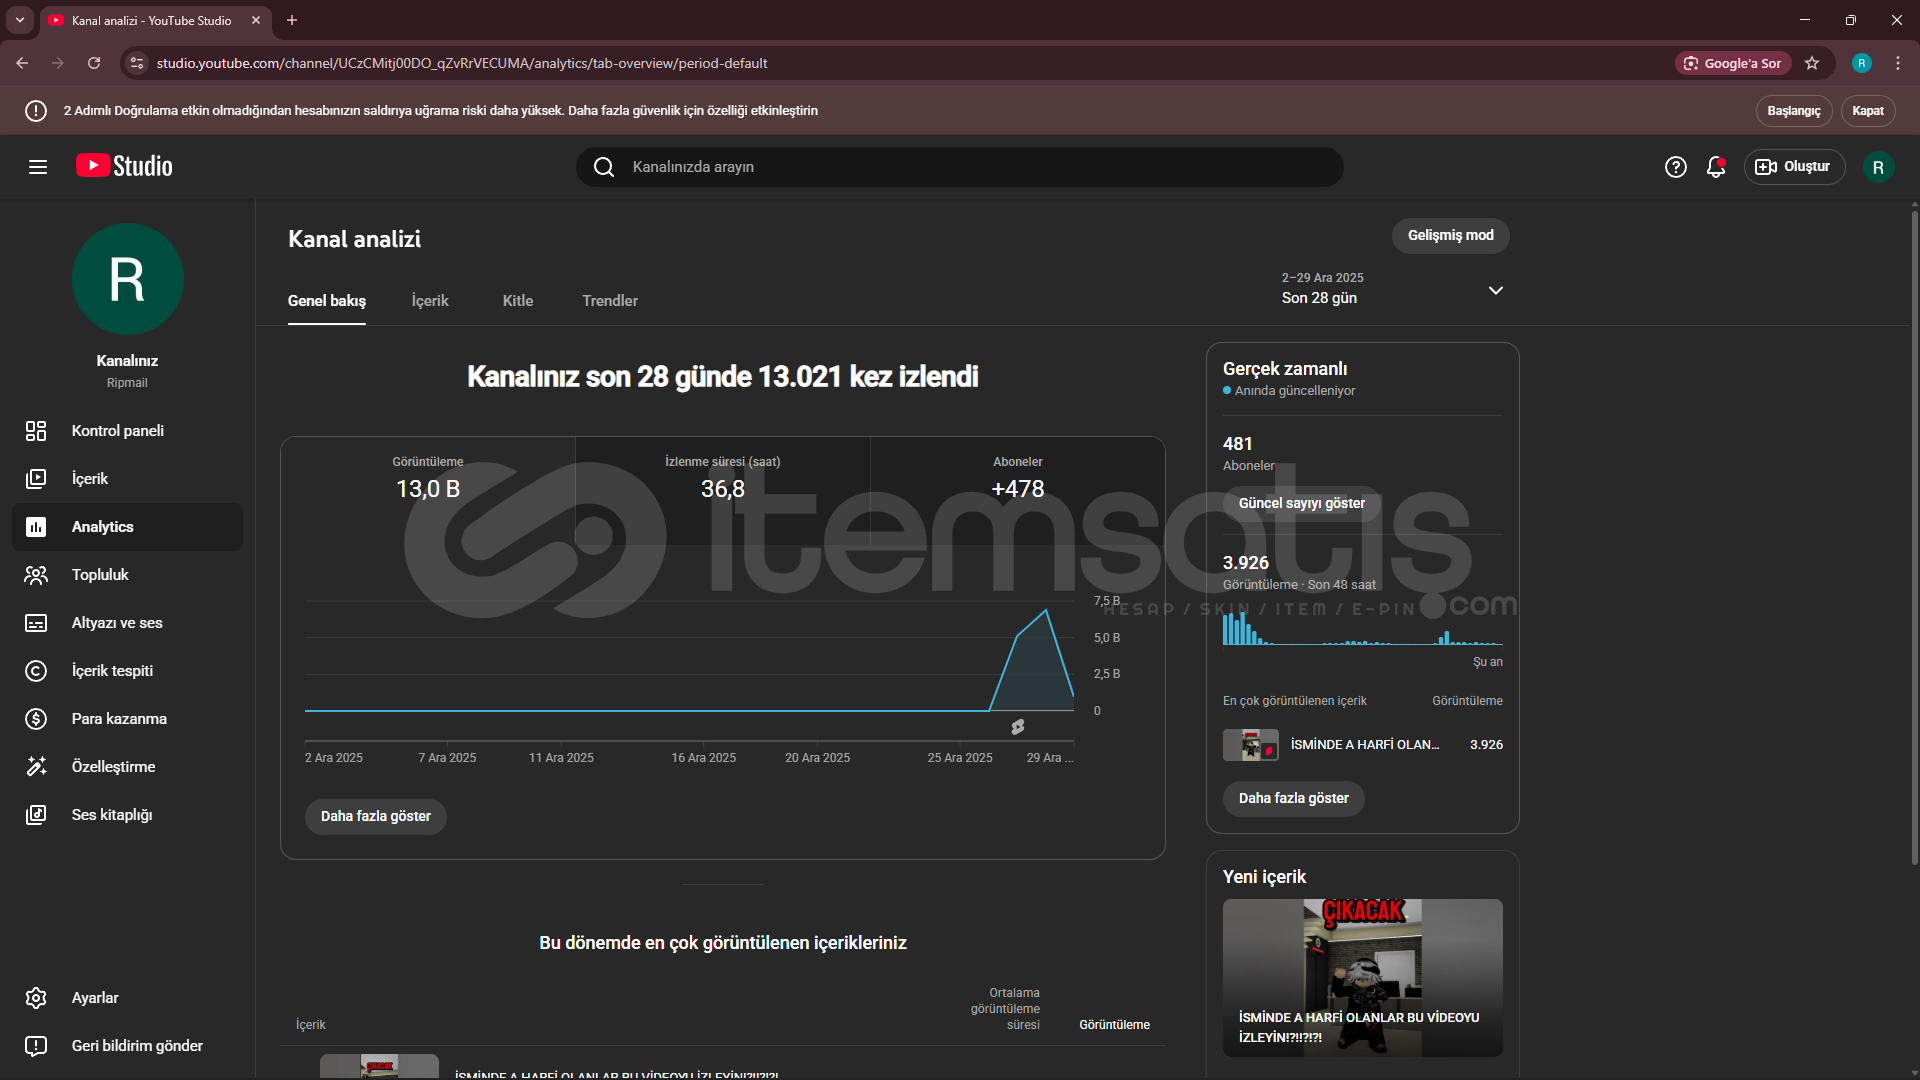Open the hamburger navigation menu
This screenshot has width=1920, height=1080.
tap(38, 167)
